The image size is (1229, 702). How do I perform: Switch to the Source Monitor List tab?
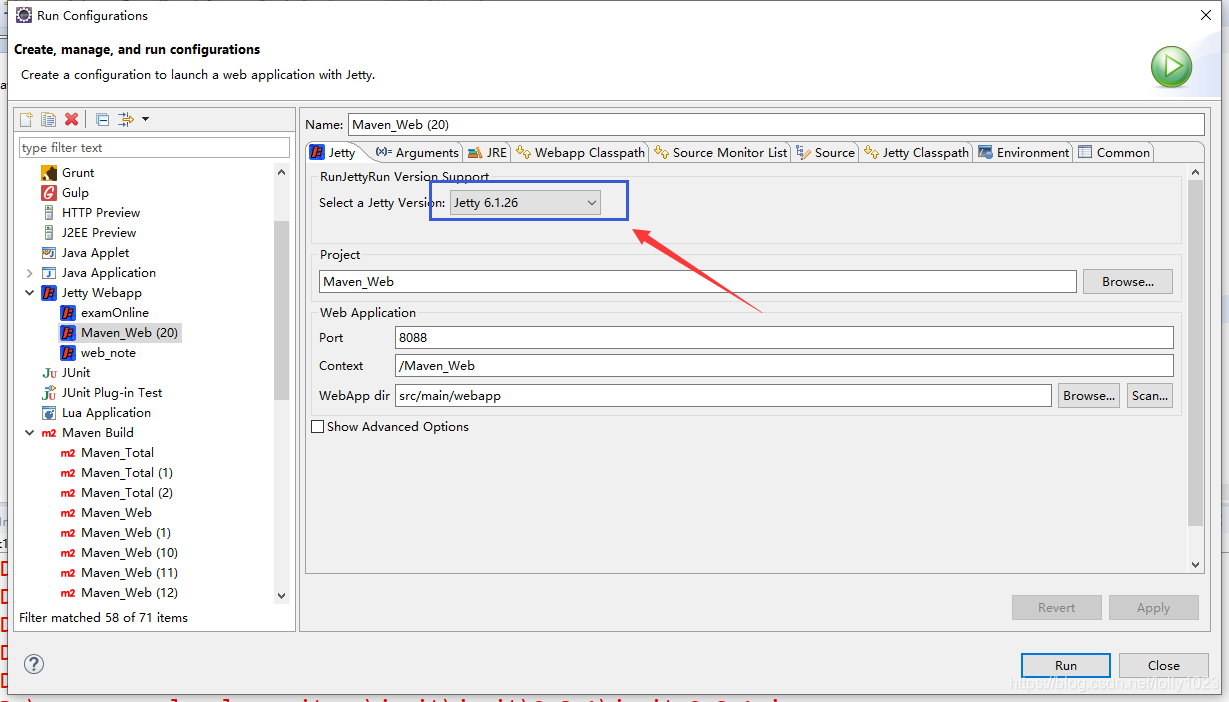click(720, 152)
